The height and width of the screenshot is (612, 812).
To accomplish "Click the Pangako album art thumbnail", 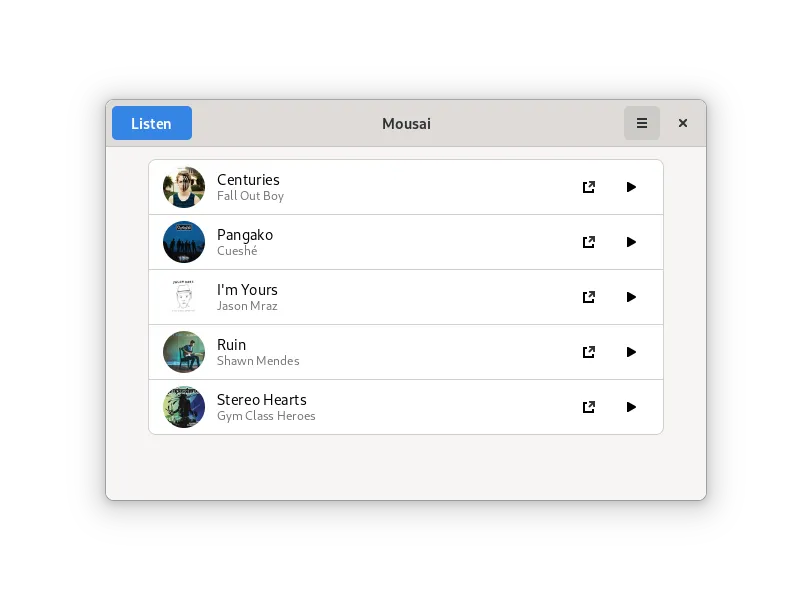I will coord(184,242).
